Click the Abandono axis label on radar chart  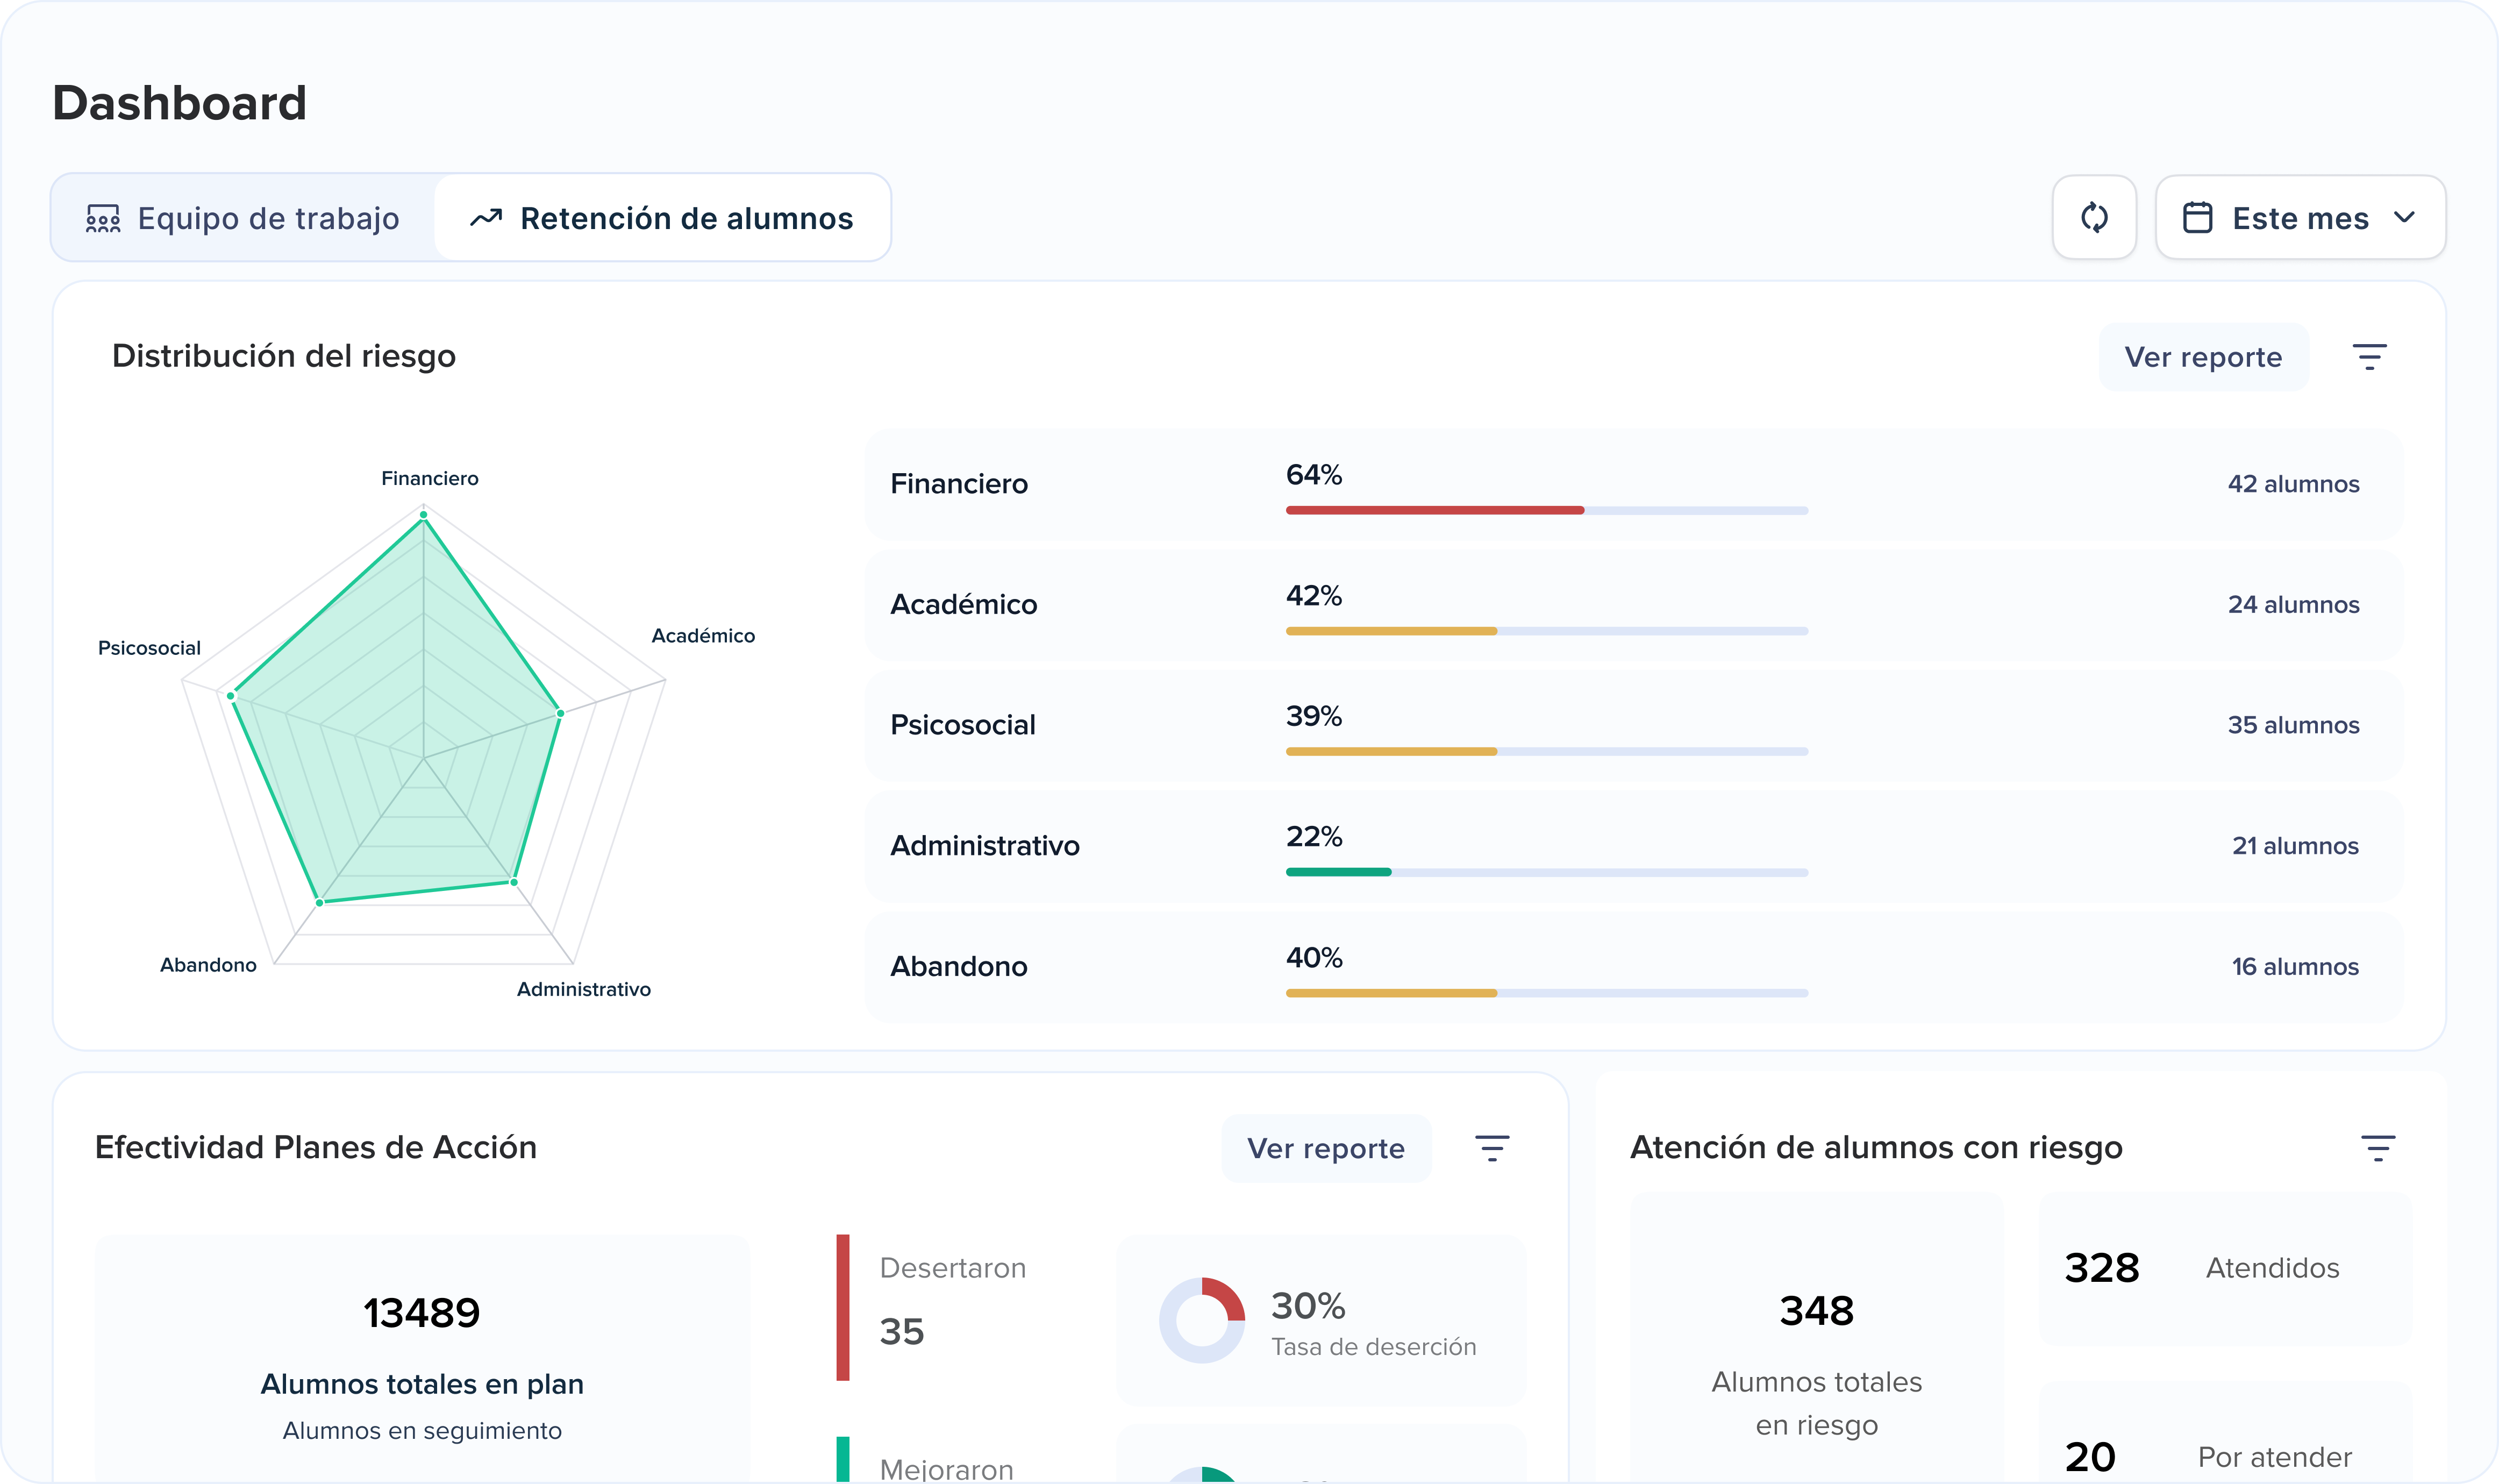[x=208, y=965]
